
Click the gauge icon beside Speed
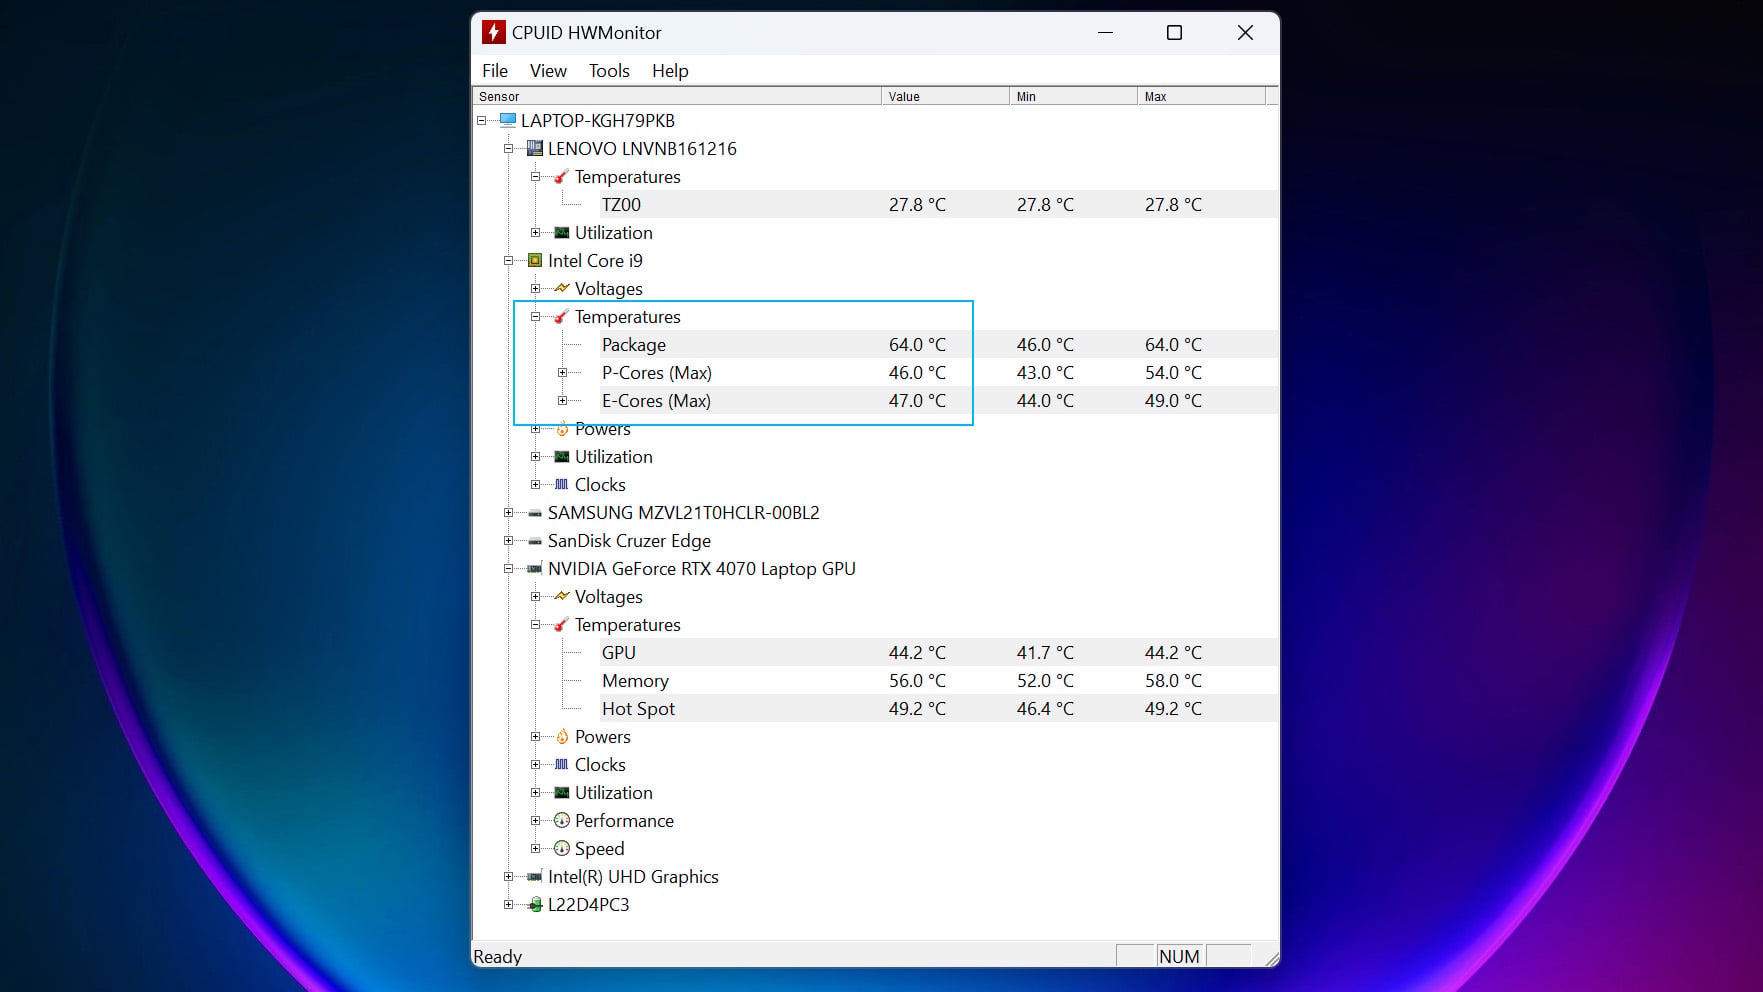562,848
